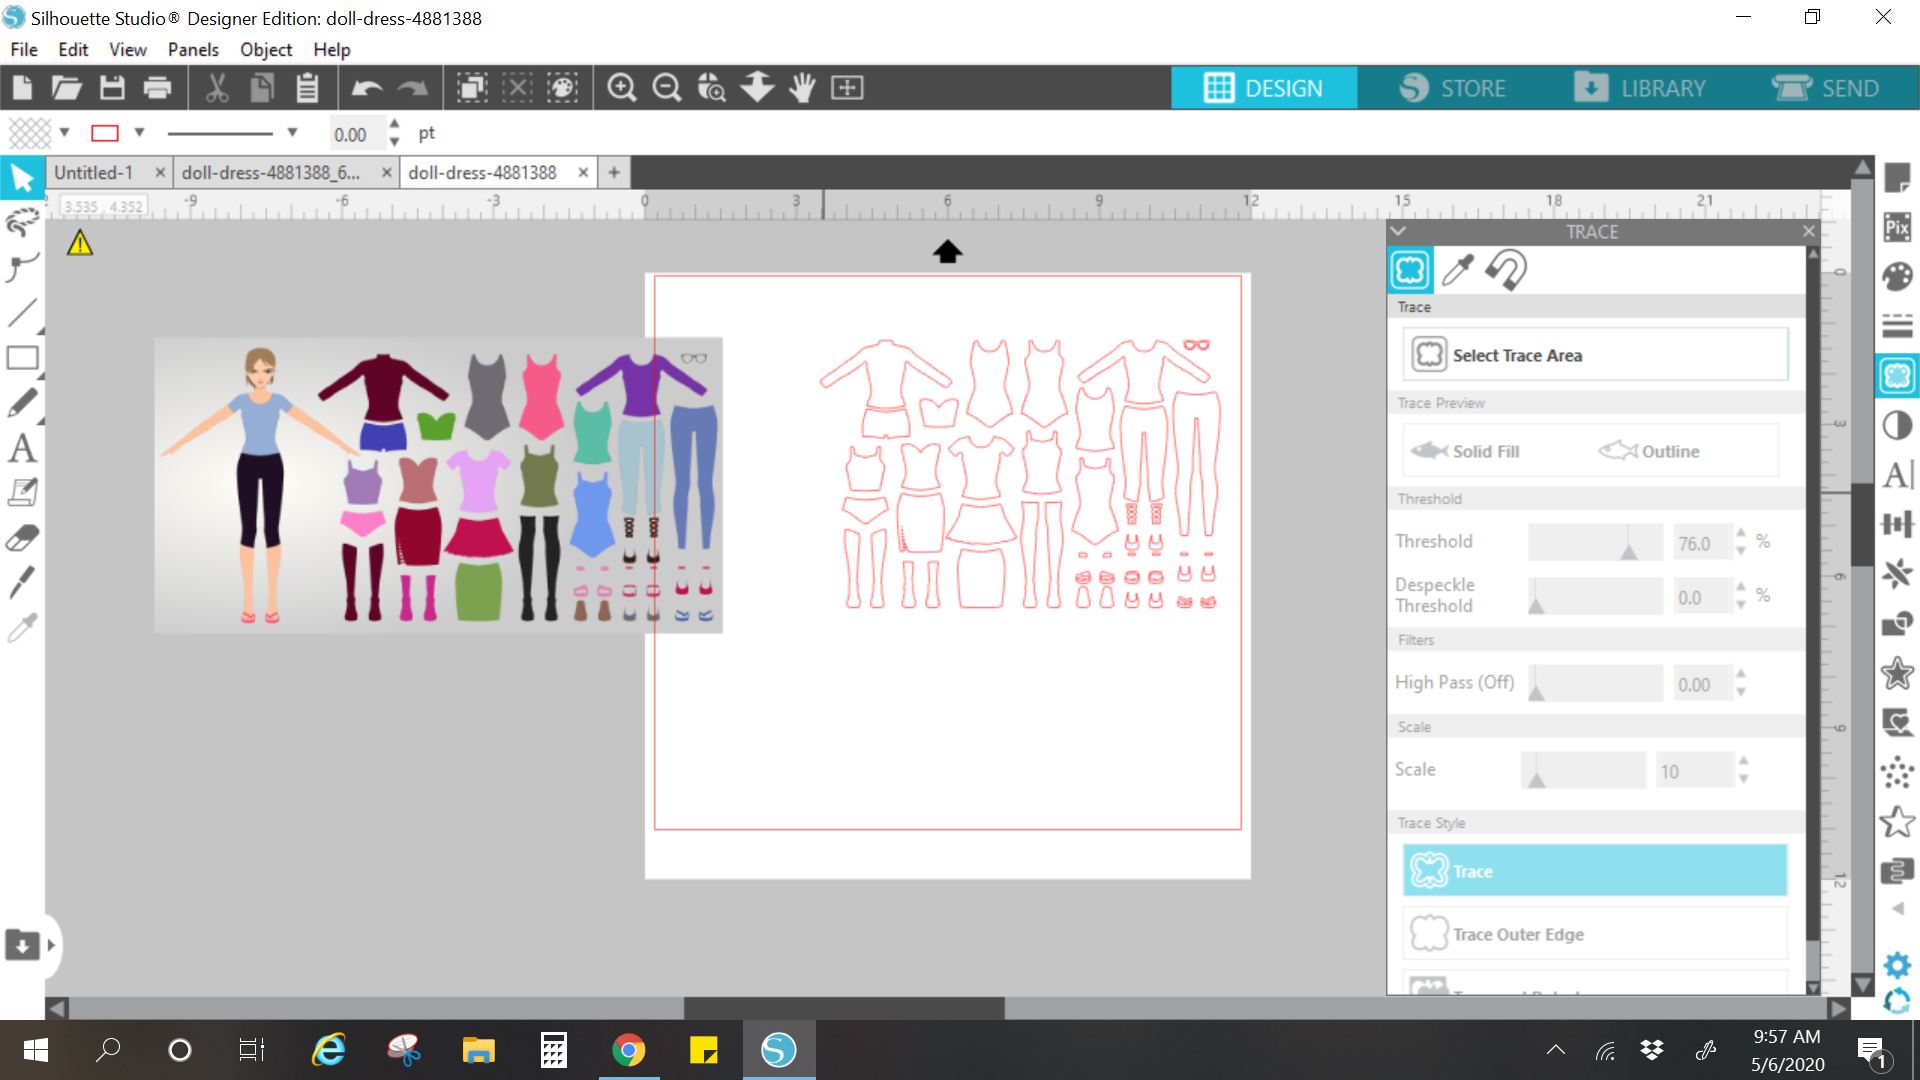Switch to the doll-dress-4881388_6... tab
Image resolution: width=1920 pixels, height=1080 pixels.
(271, 172)
